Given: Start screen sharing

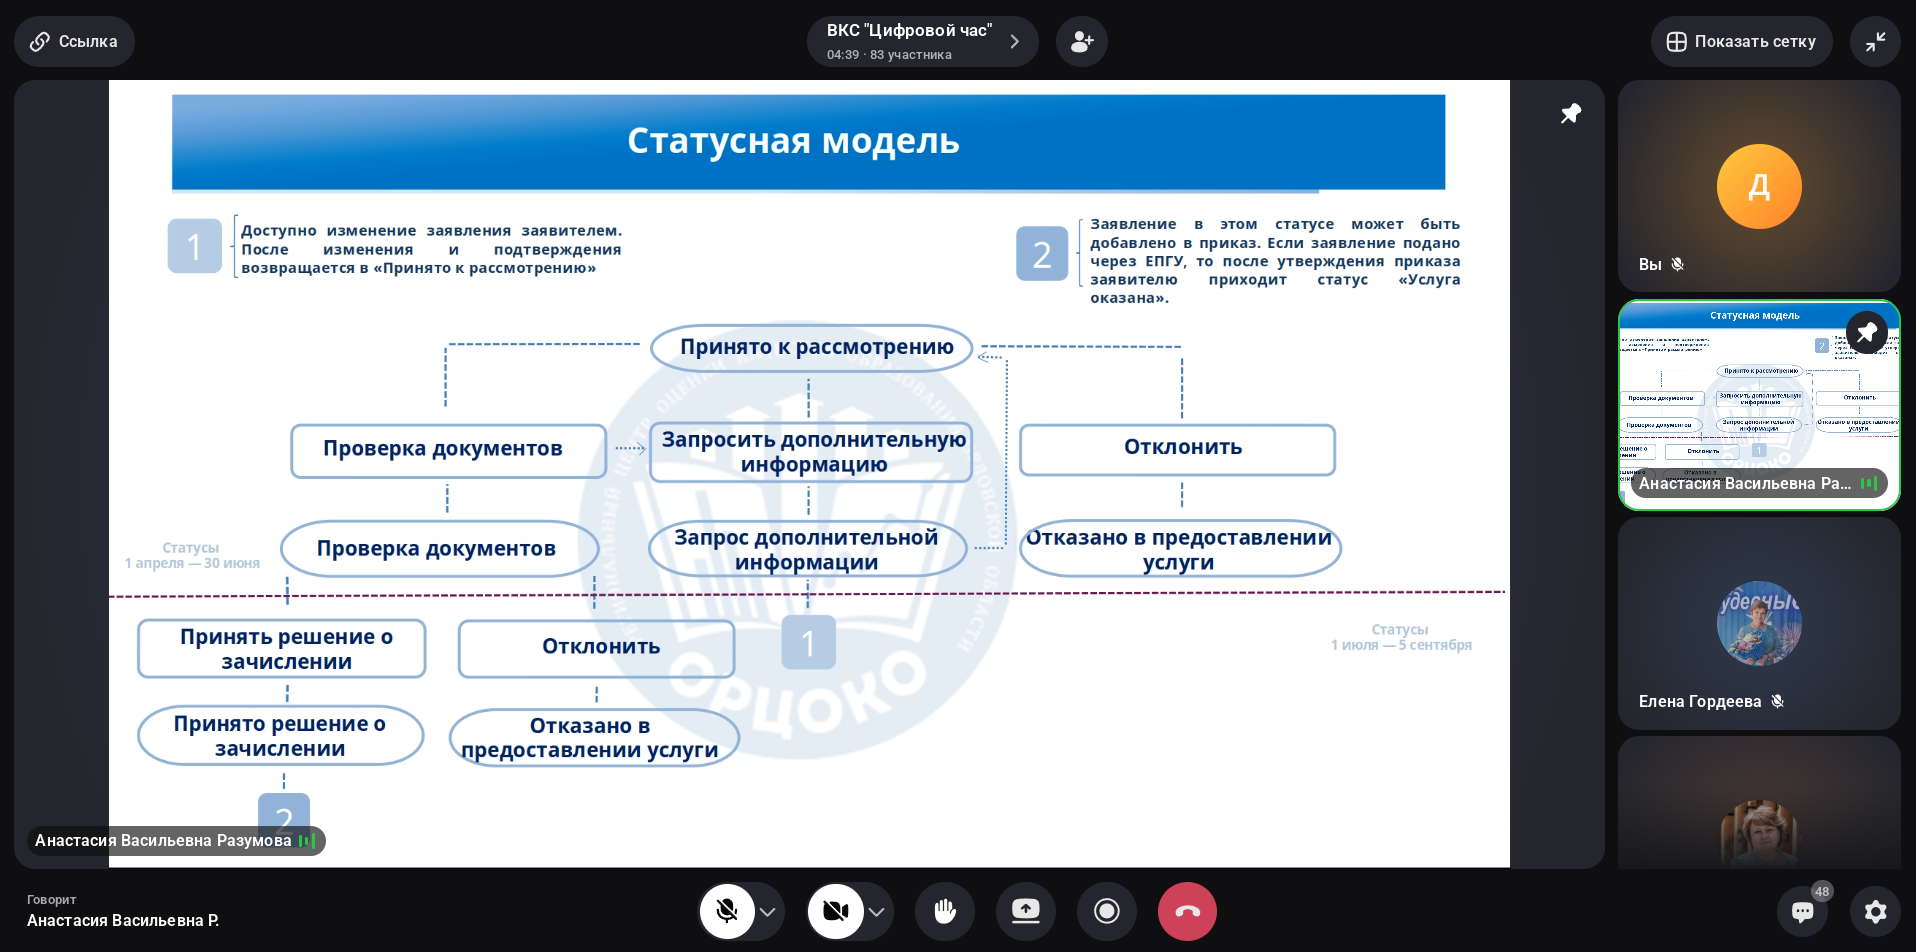Looking at the screenshot, I should tap(1026, 911).
